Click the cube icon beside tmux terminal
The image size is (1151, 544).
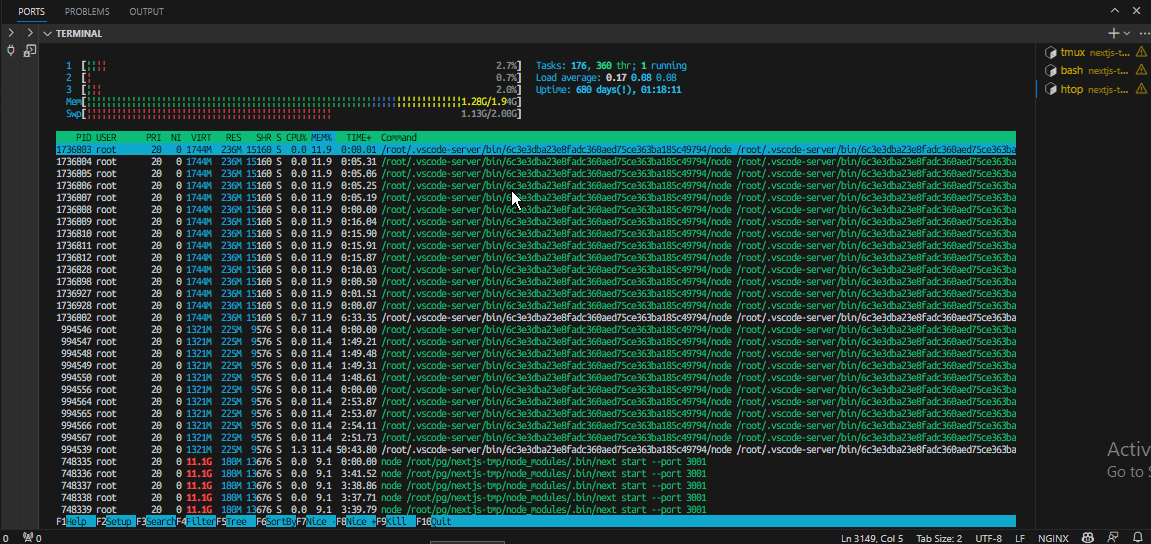click(x=1050, y=52)
